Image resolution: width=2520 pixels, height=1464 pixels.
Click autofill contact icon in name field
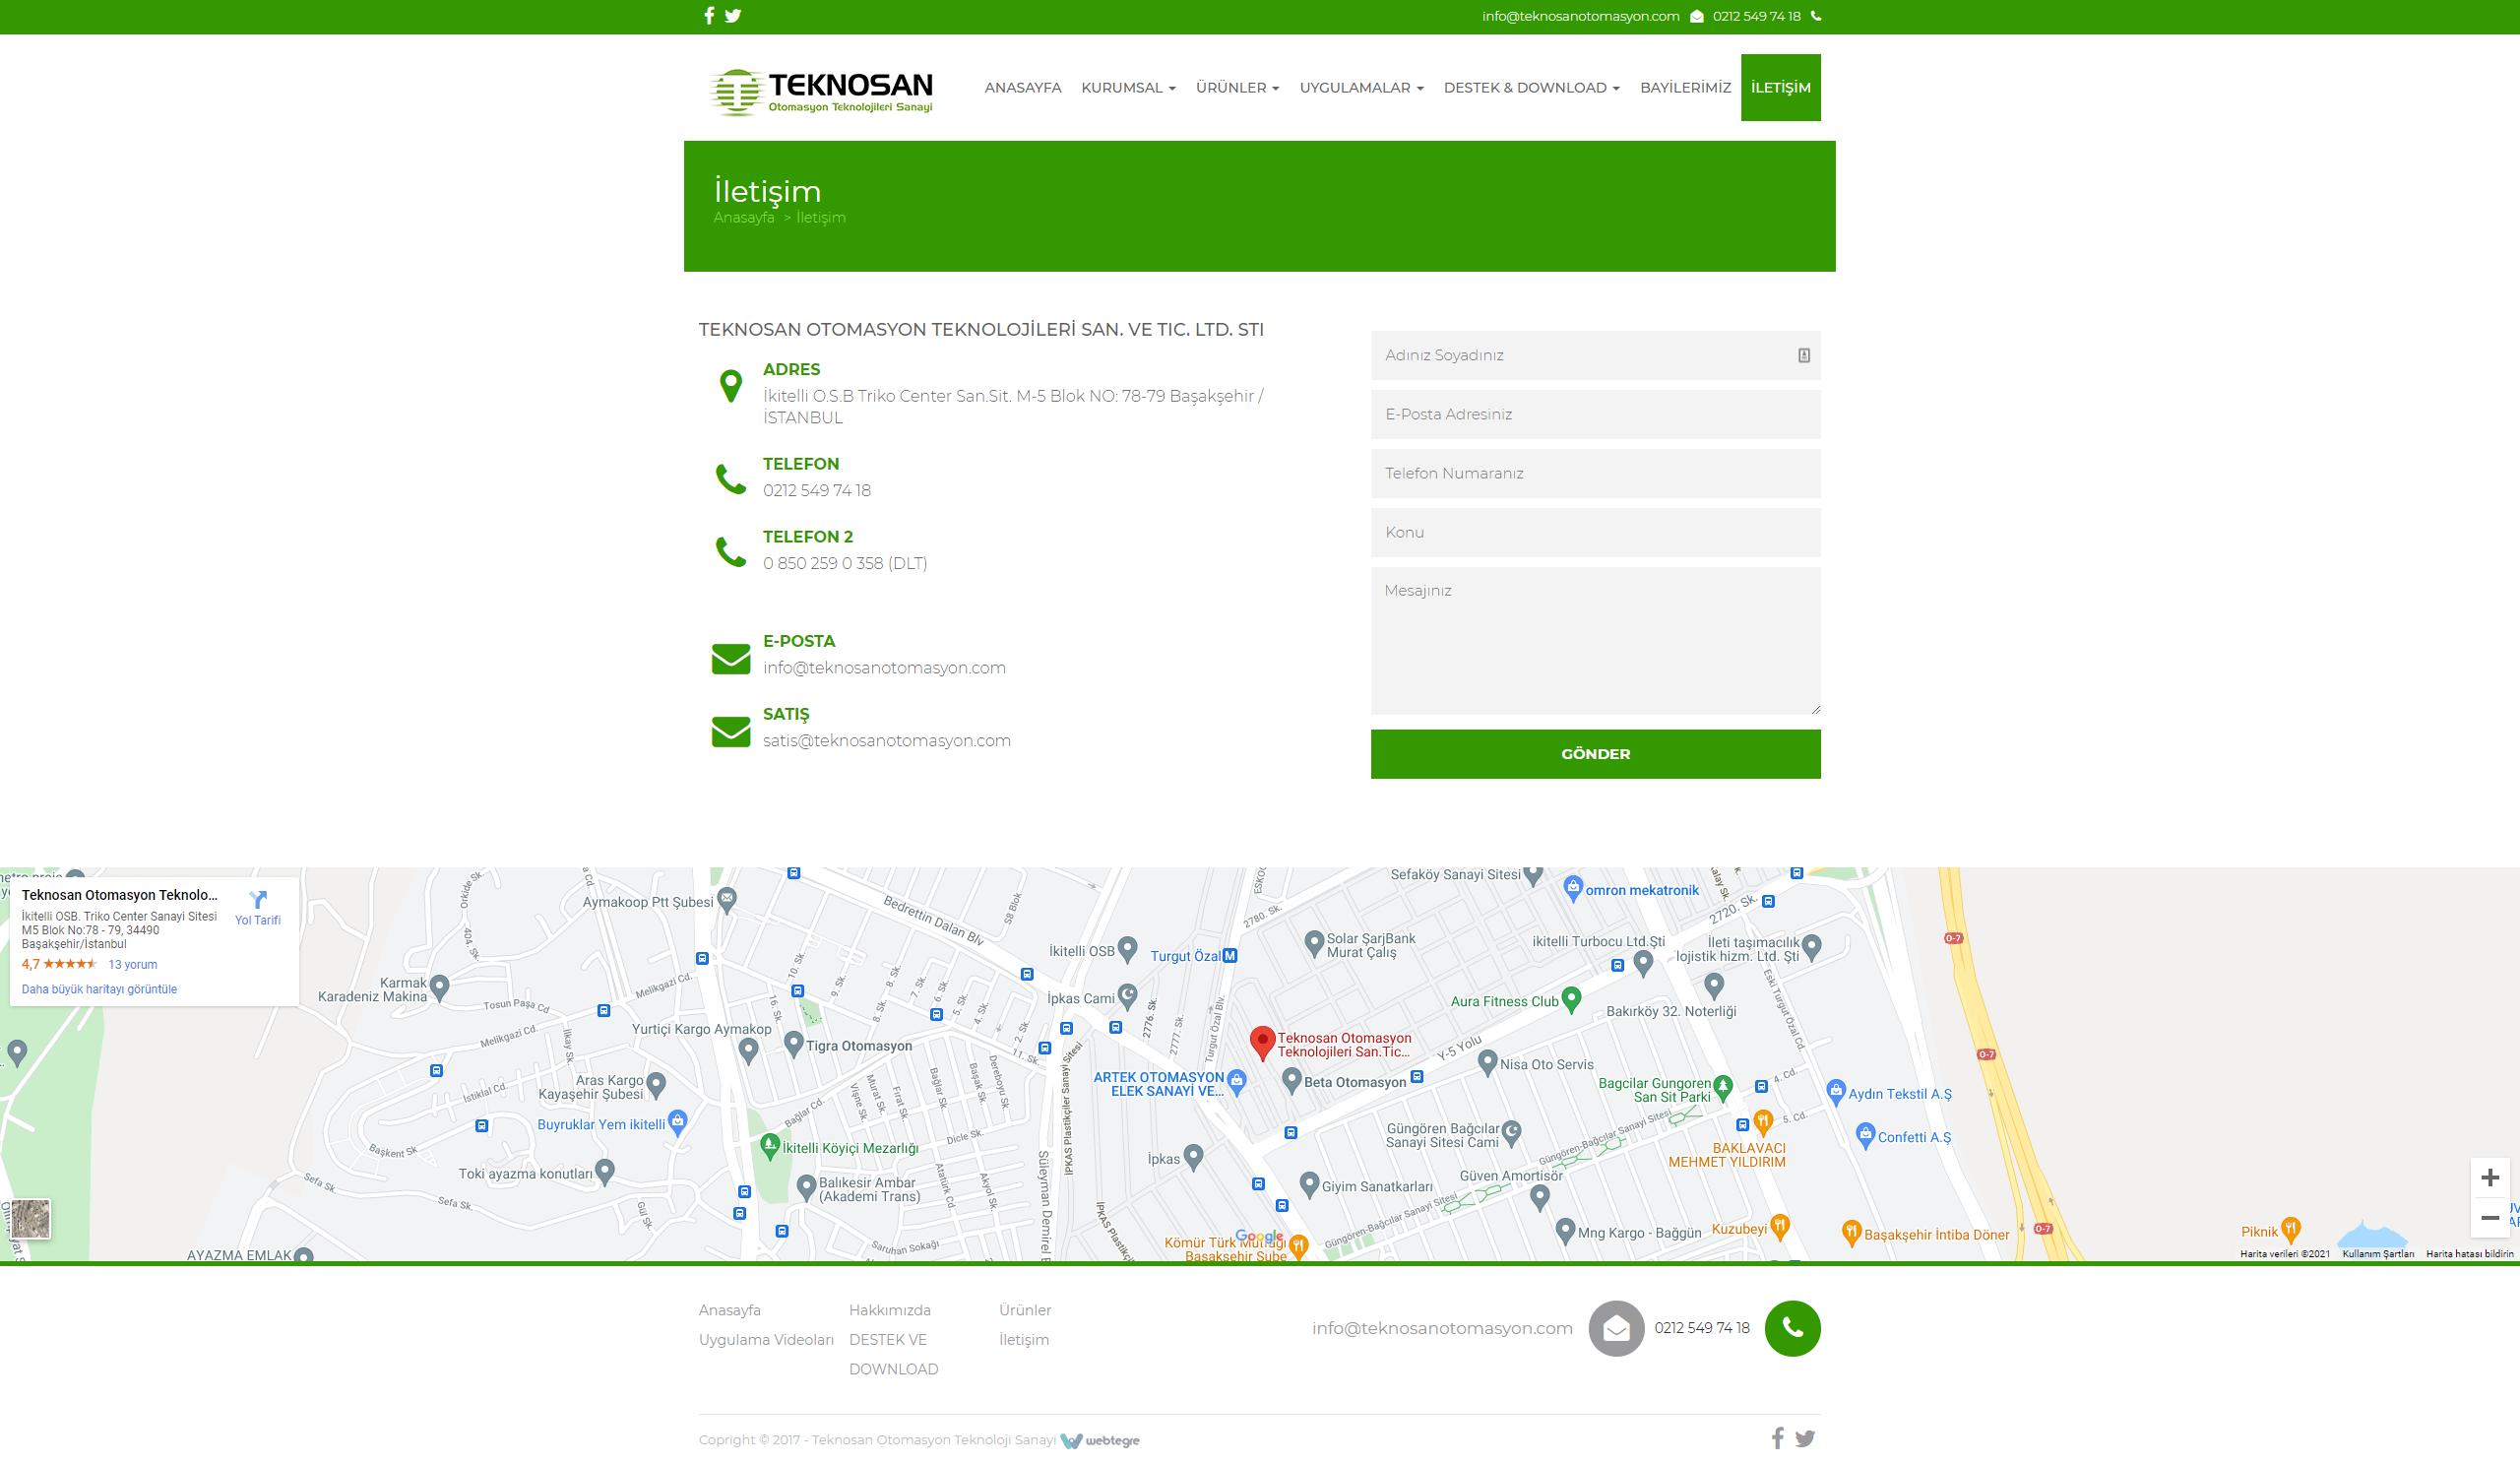pos(1804,355)
